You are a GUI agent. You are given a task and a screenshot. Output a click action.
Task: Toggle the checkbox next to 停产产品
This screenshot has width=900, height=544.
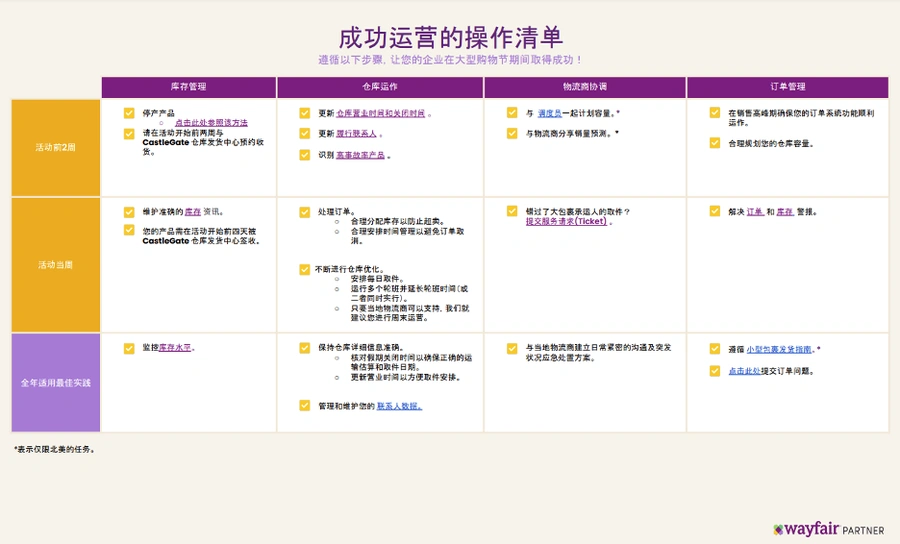pyautogui.click(x=129, y=113)
